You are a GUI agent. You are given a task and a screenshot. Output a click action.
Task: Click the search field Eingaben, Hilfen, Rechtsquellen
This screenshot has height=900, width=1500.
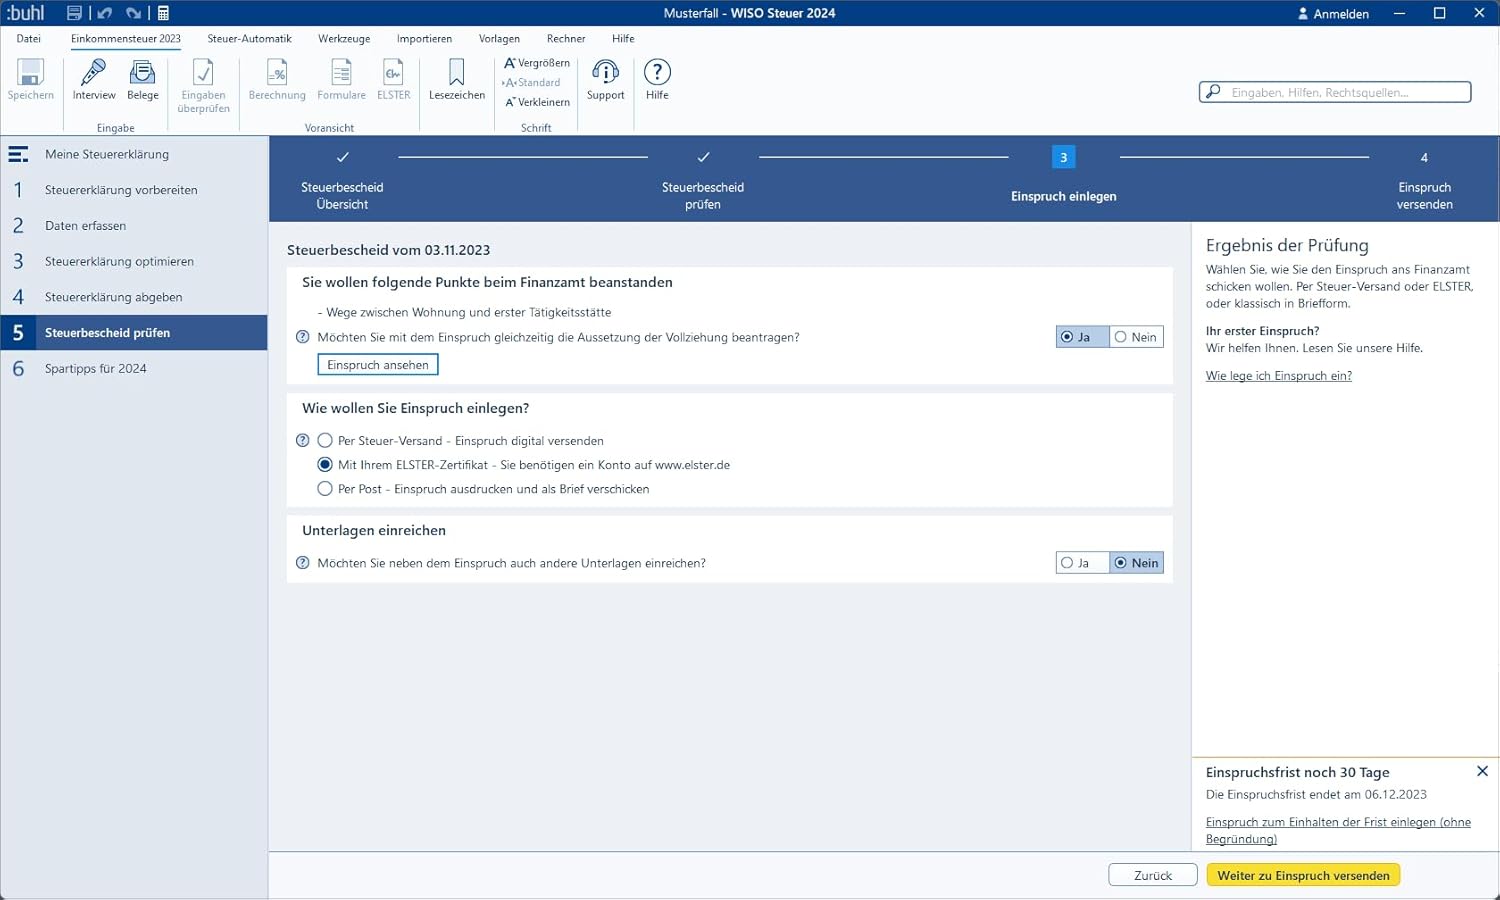pyautogui.click(x=1335, y=92)
